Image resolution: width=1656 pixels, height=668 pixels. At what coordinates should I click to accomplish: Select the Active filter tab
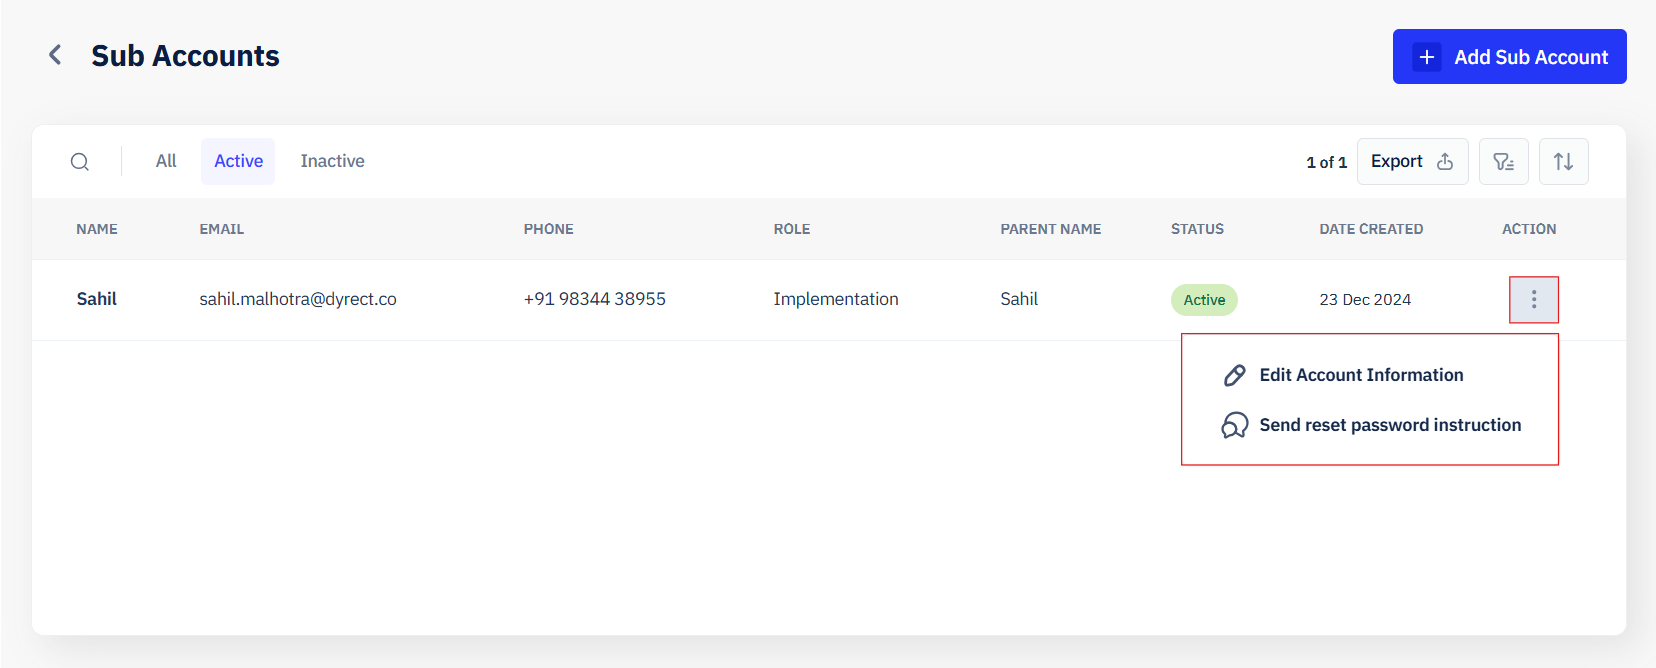pyautogui.click(x=238, y=161)
